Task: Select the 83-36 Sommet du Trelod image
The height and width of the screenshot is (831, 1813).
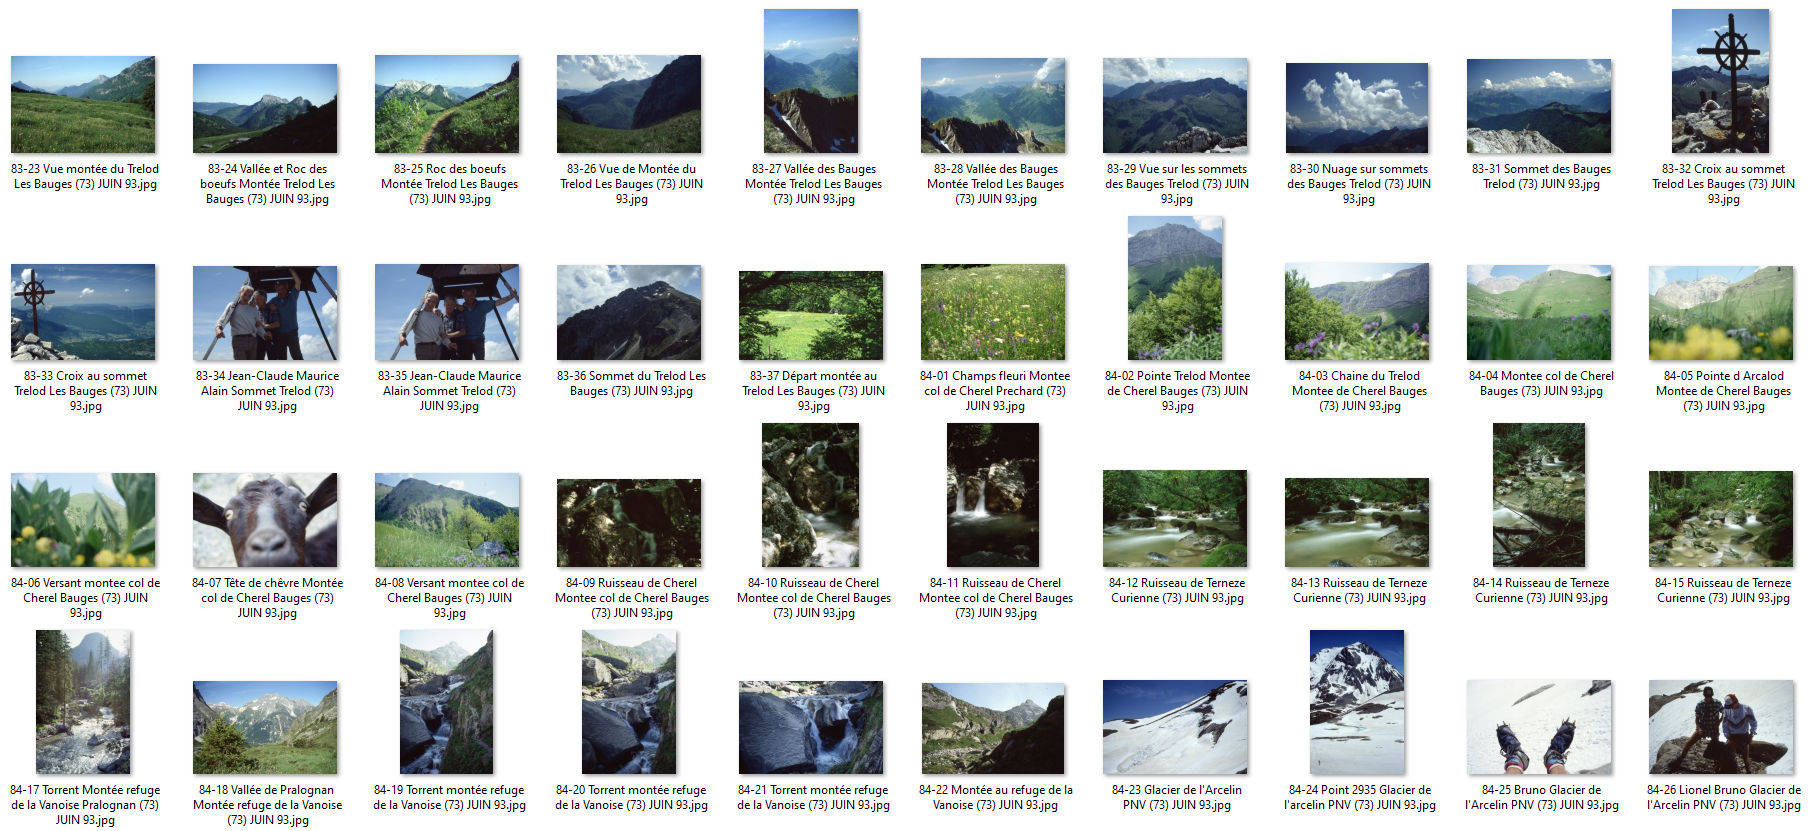Action: 629,313
